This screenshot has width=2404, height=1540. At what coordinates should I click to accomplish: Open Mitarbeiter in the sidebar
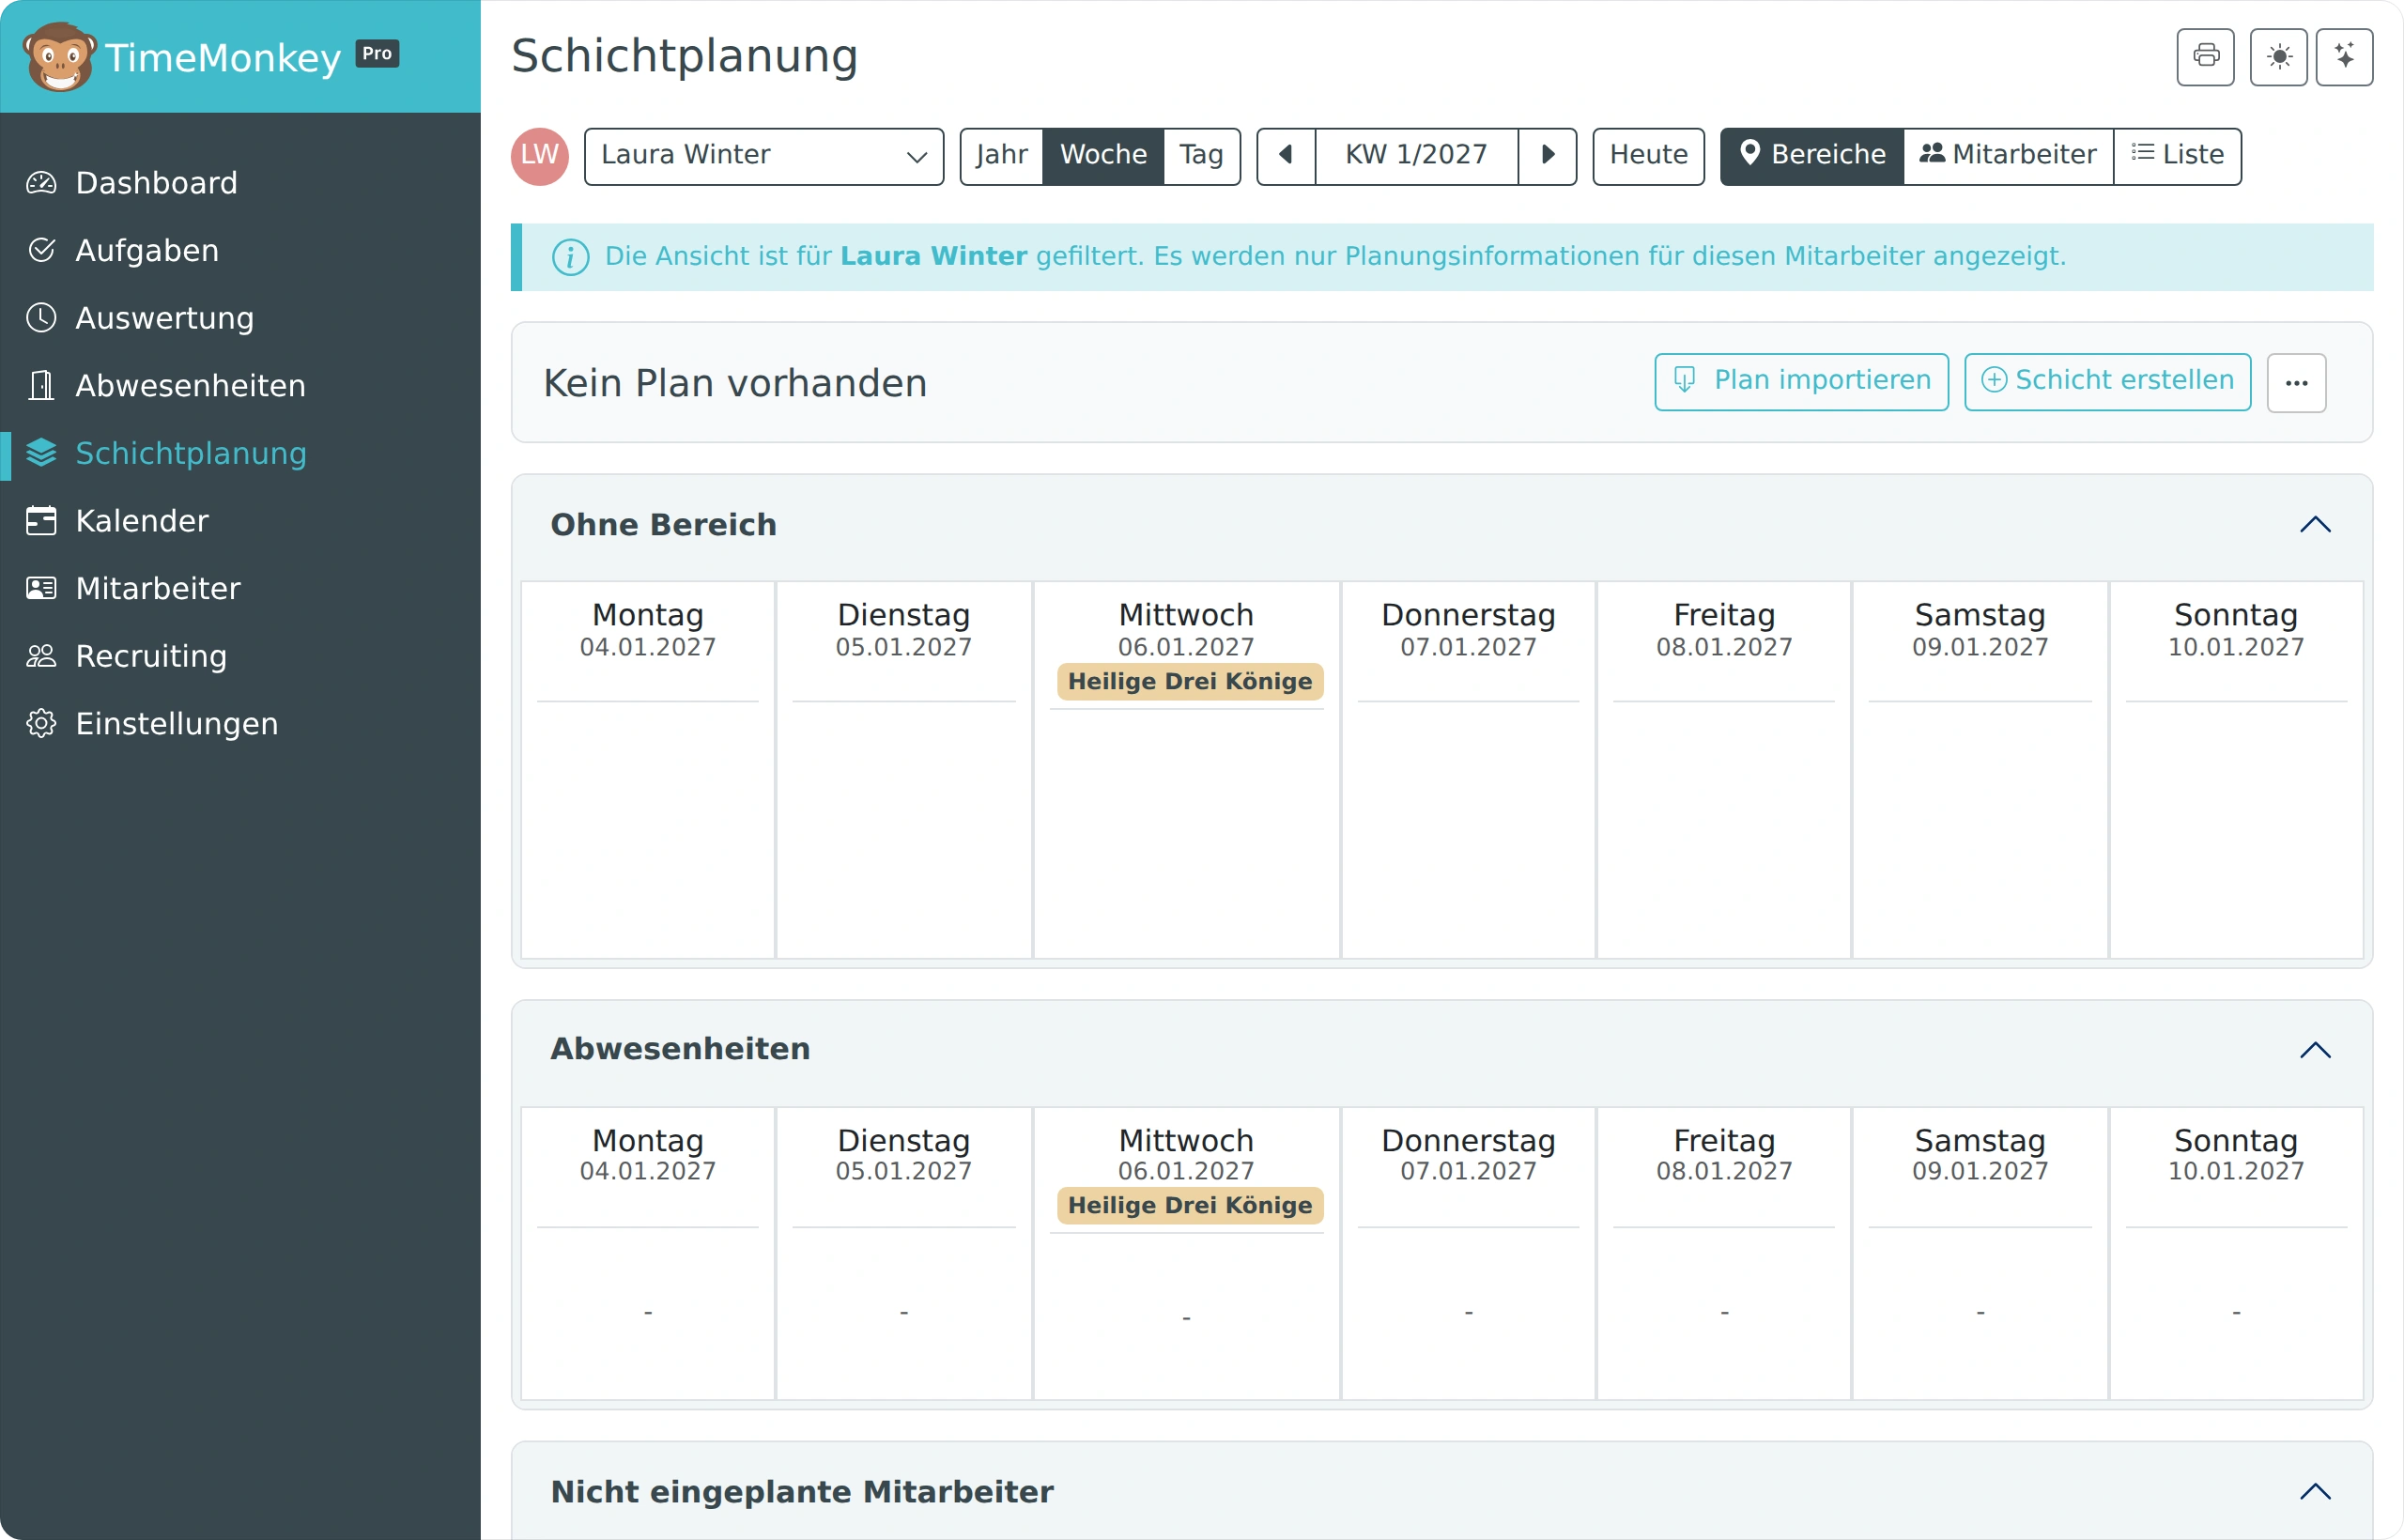[x=240, y=588]
